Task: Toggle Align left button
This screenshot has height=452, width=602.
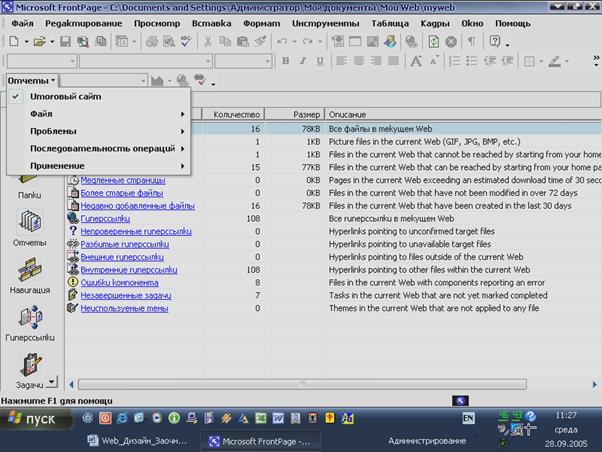Action: [x=341, y=61]
